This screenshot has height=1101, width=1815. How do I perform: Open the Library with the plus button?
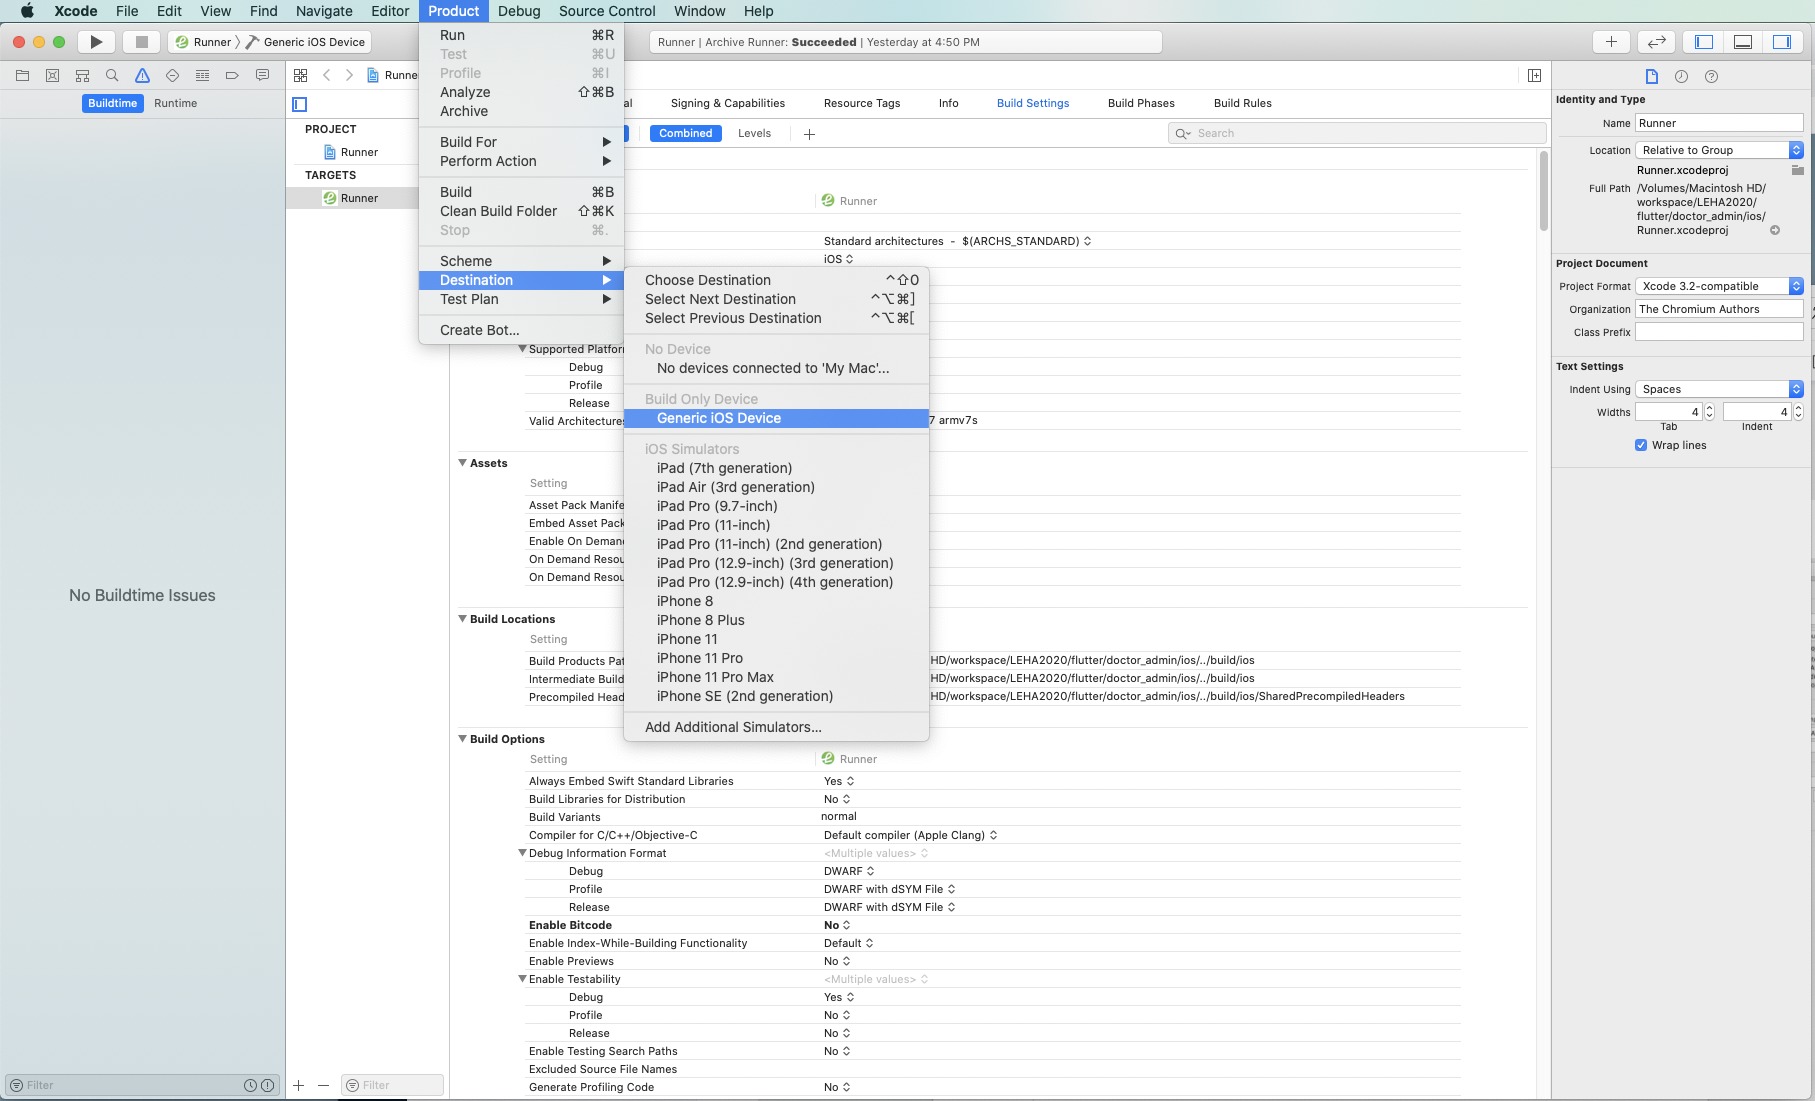[1611, 42]
